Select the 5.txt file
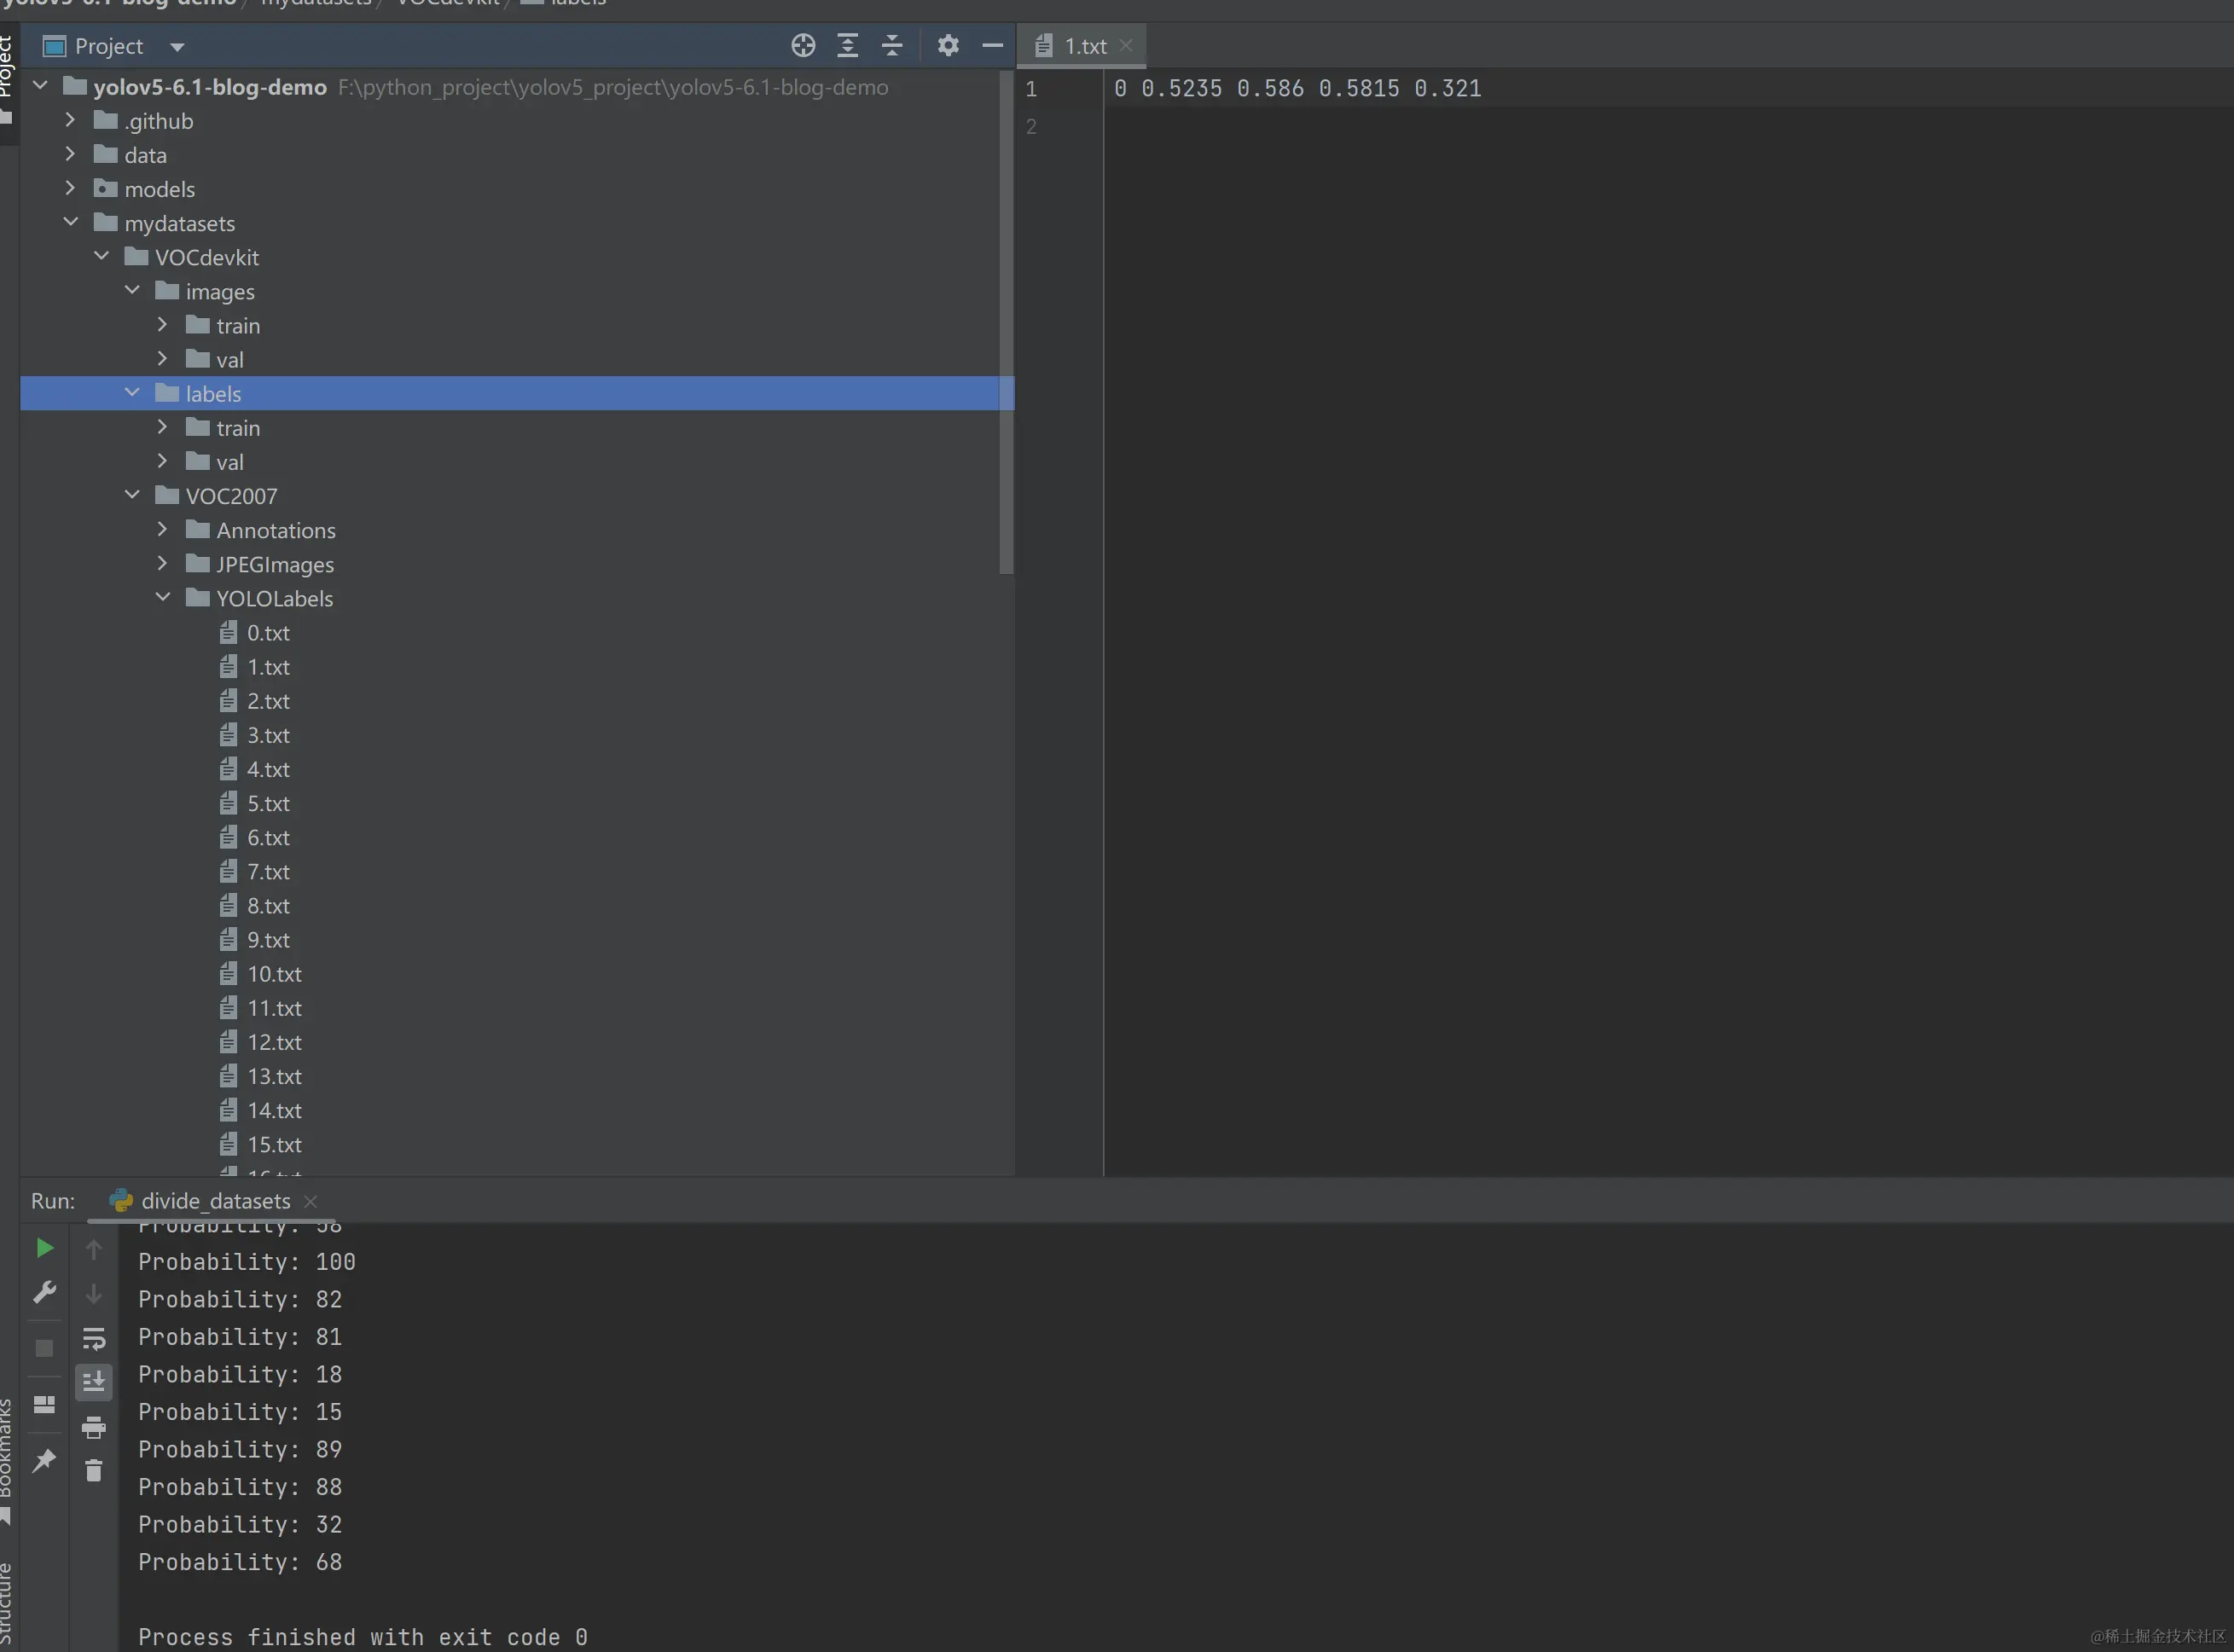2234x1652 pixels. (x=268, y=803)
